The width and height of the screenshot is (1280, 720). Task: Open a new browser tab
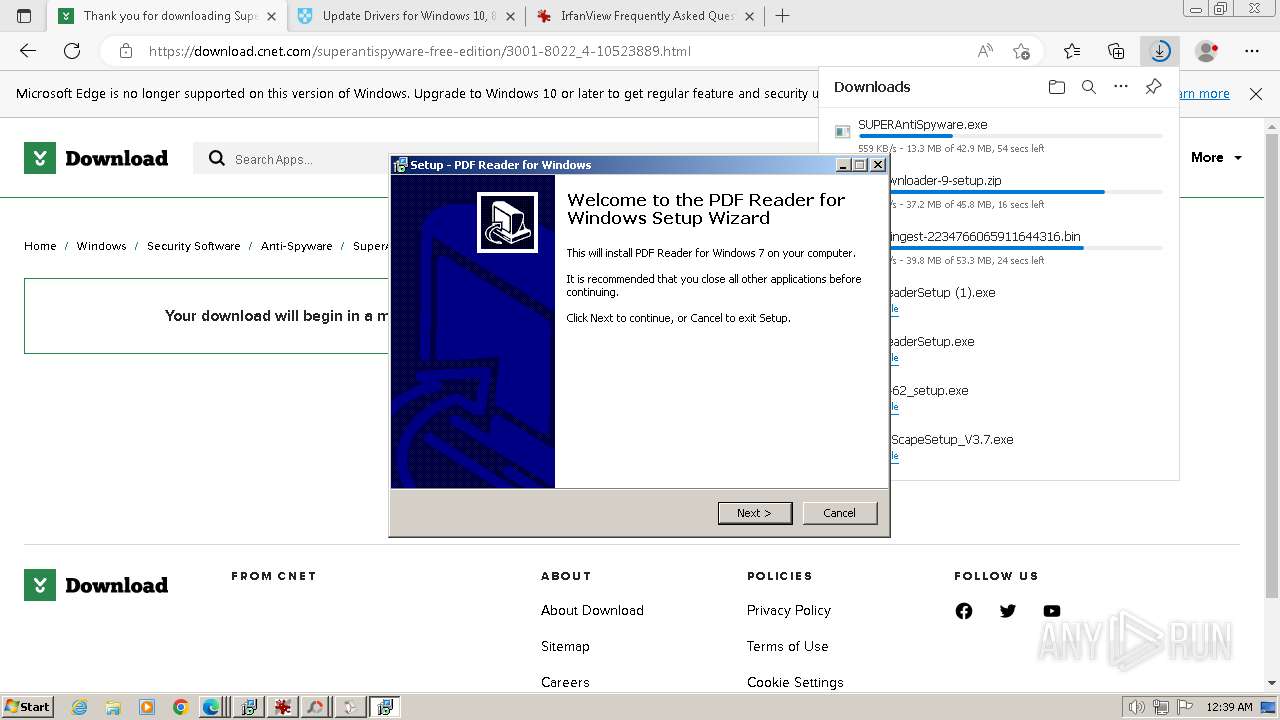tap(782, 16)
